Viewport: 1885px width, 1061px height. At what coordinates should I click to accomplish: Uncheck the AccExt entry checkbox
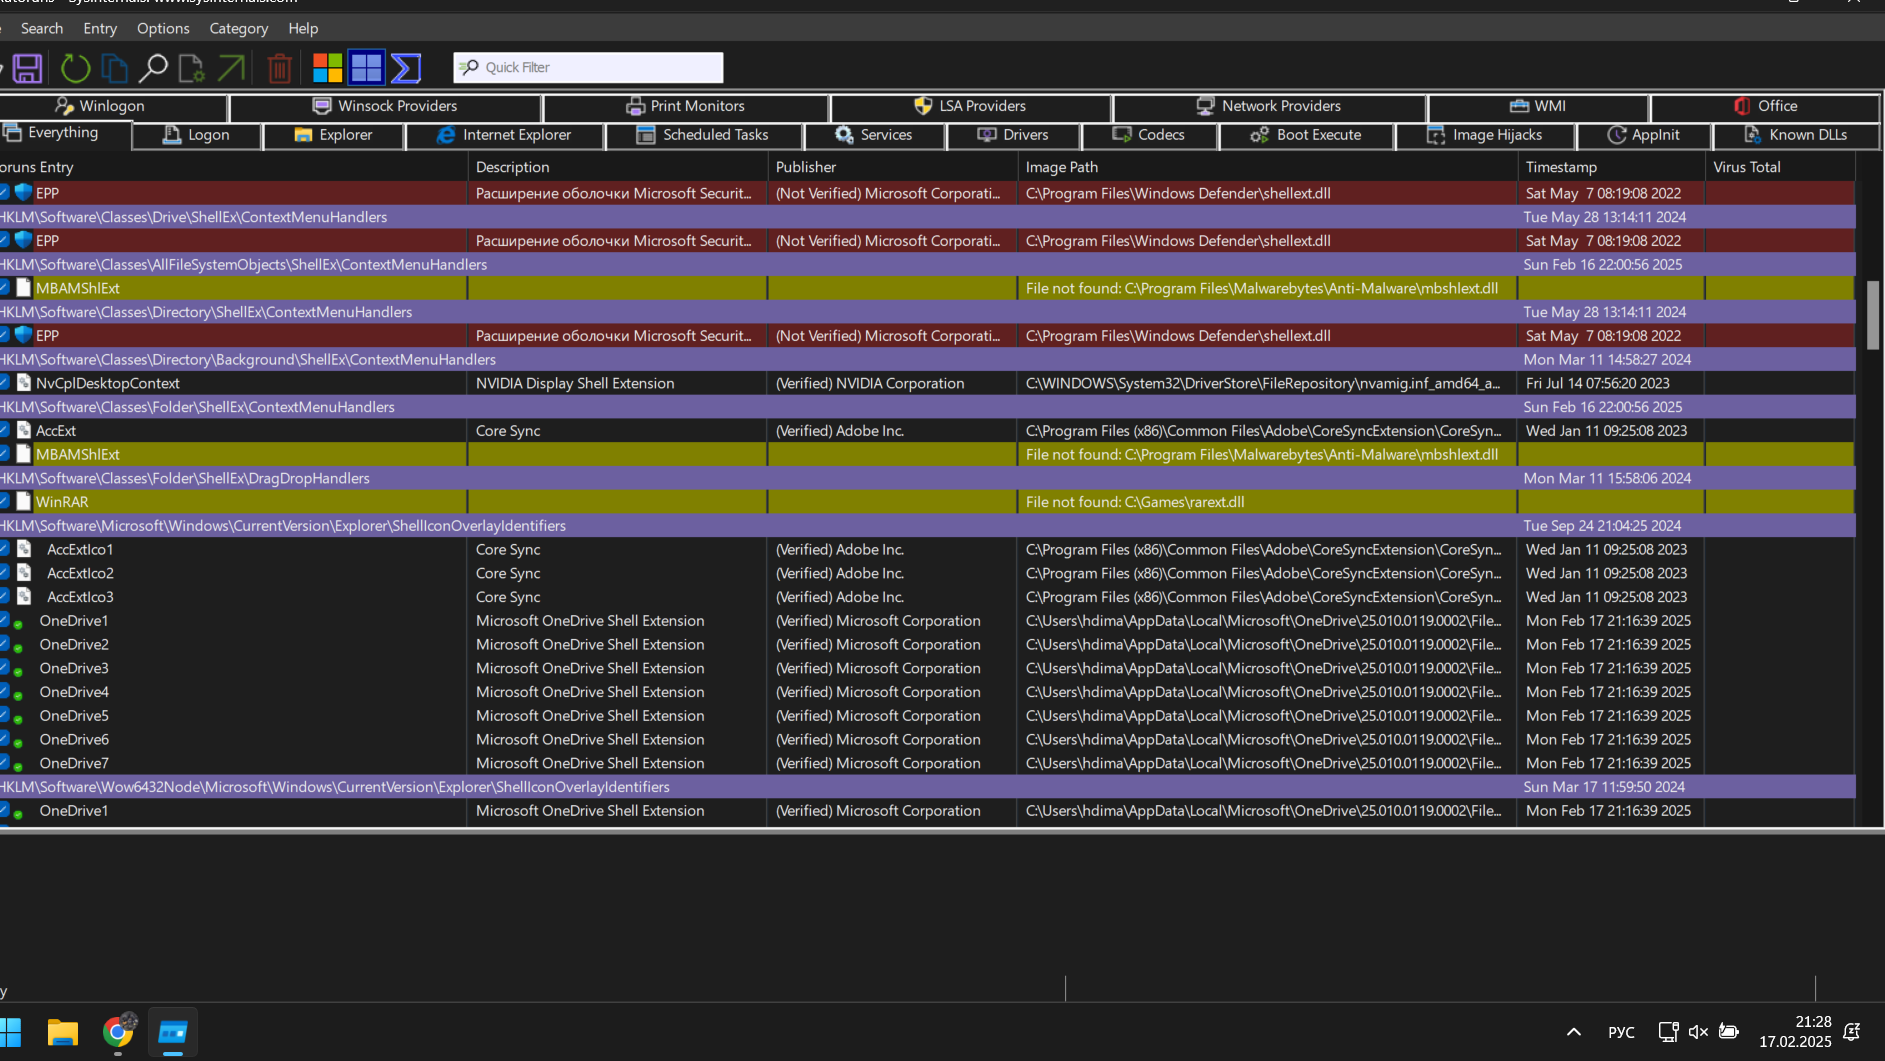5,431
